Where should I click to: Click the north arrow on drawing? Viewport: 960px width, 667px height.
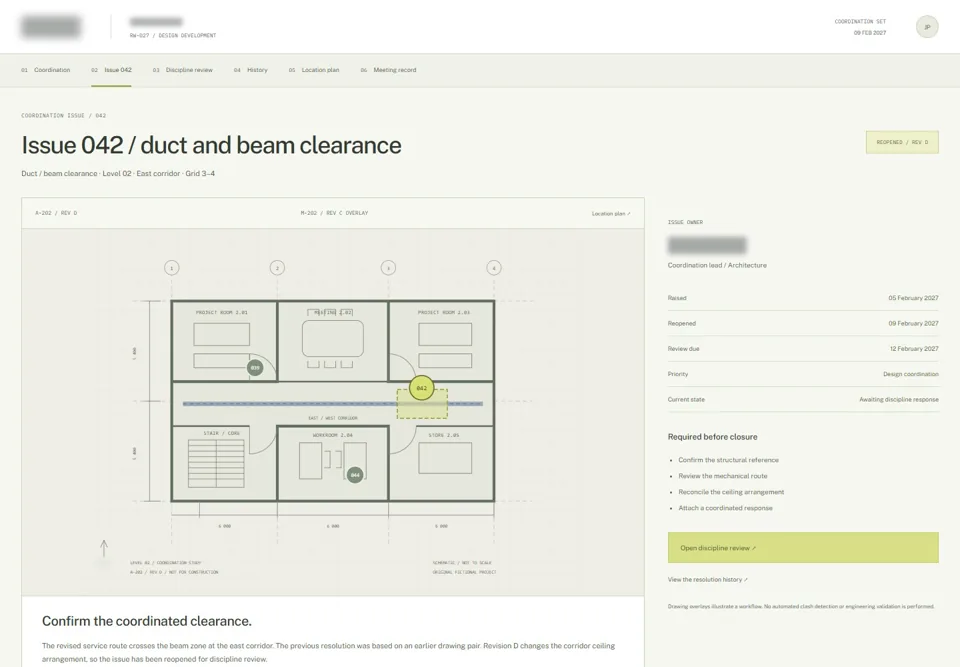[x=104, y=549]
